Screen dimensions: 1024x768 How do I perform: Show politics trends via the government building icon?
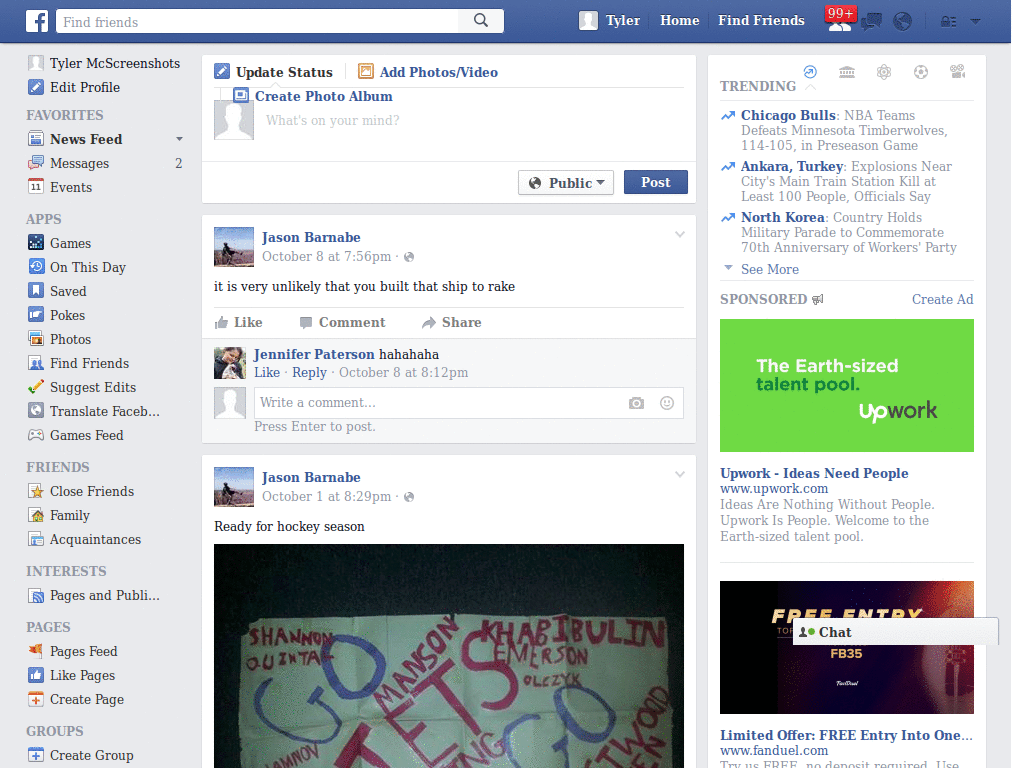pos(846,72)
